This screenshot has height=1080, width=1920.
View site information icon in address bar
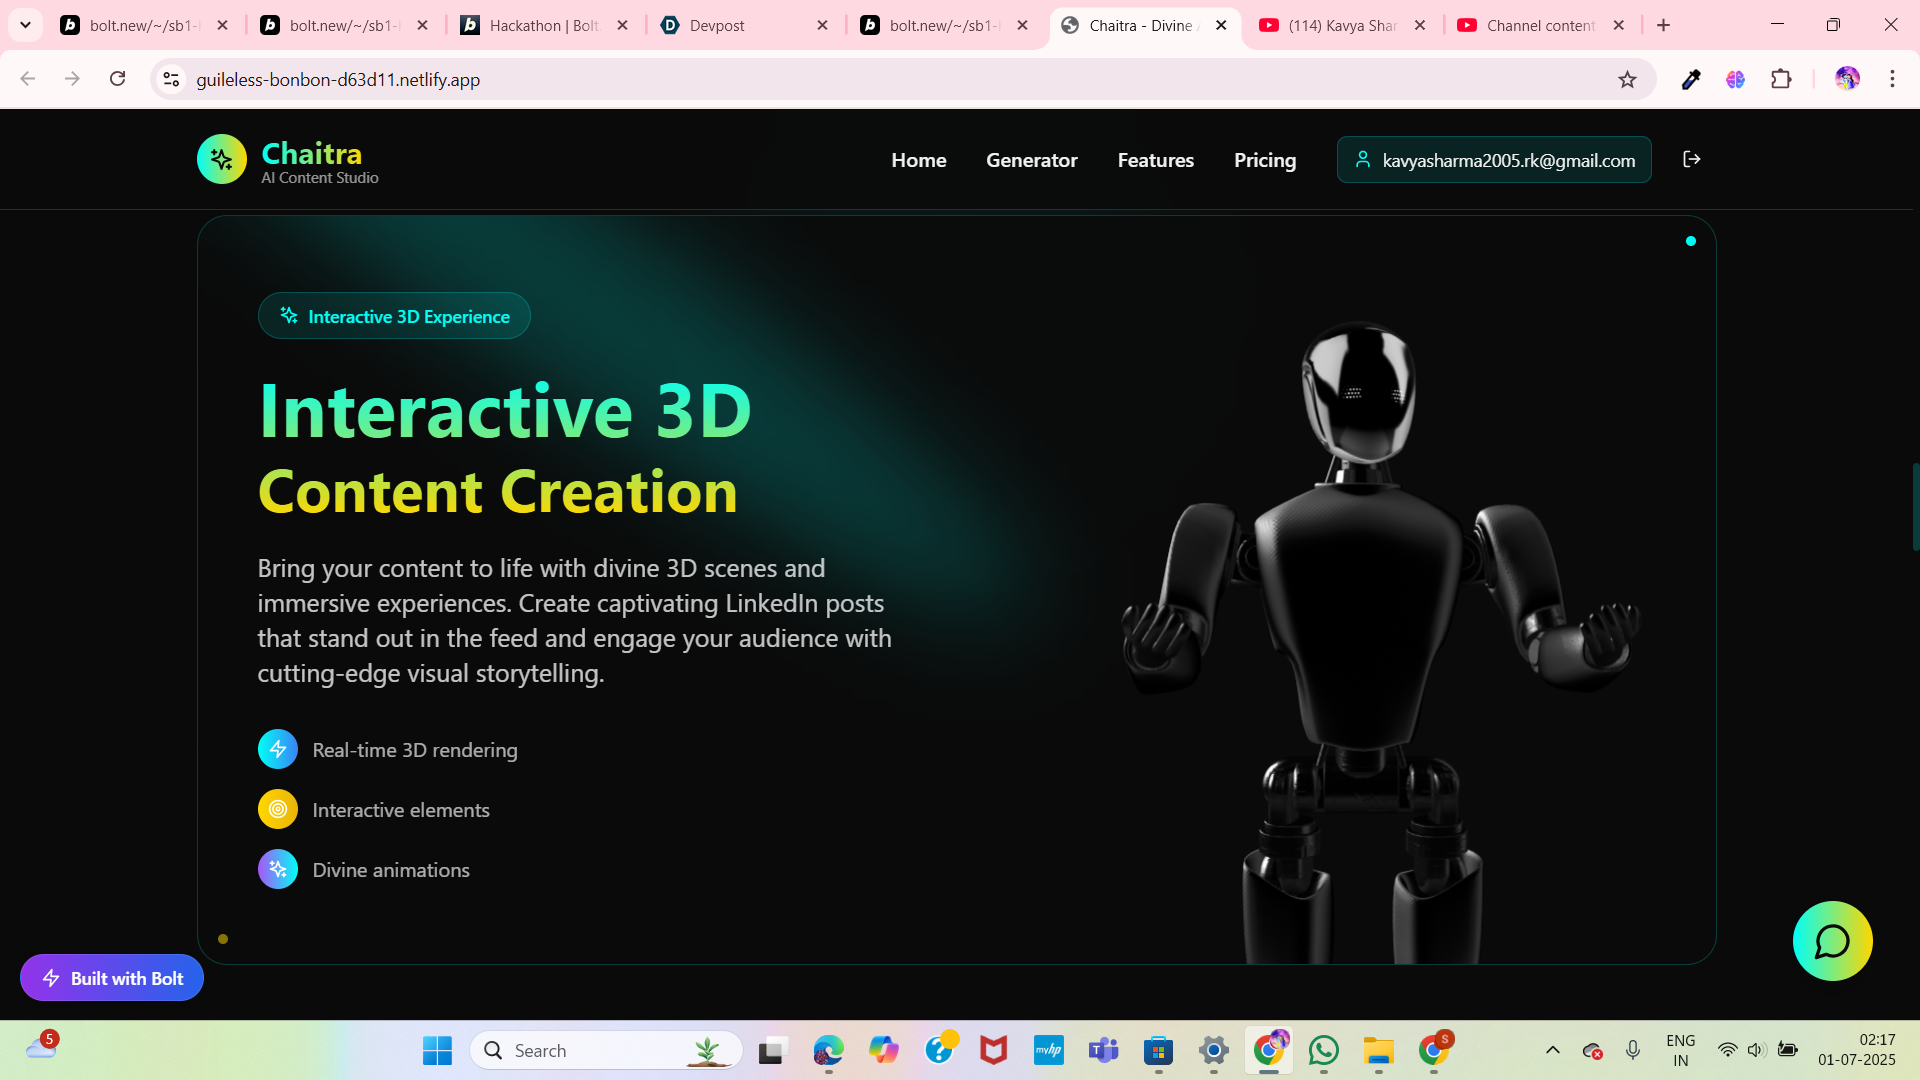click(x=171, y=80)
